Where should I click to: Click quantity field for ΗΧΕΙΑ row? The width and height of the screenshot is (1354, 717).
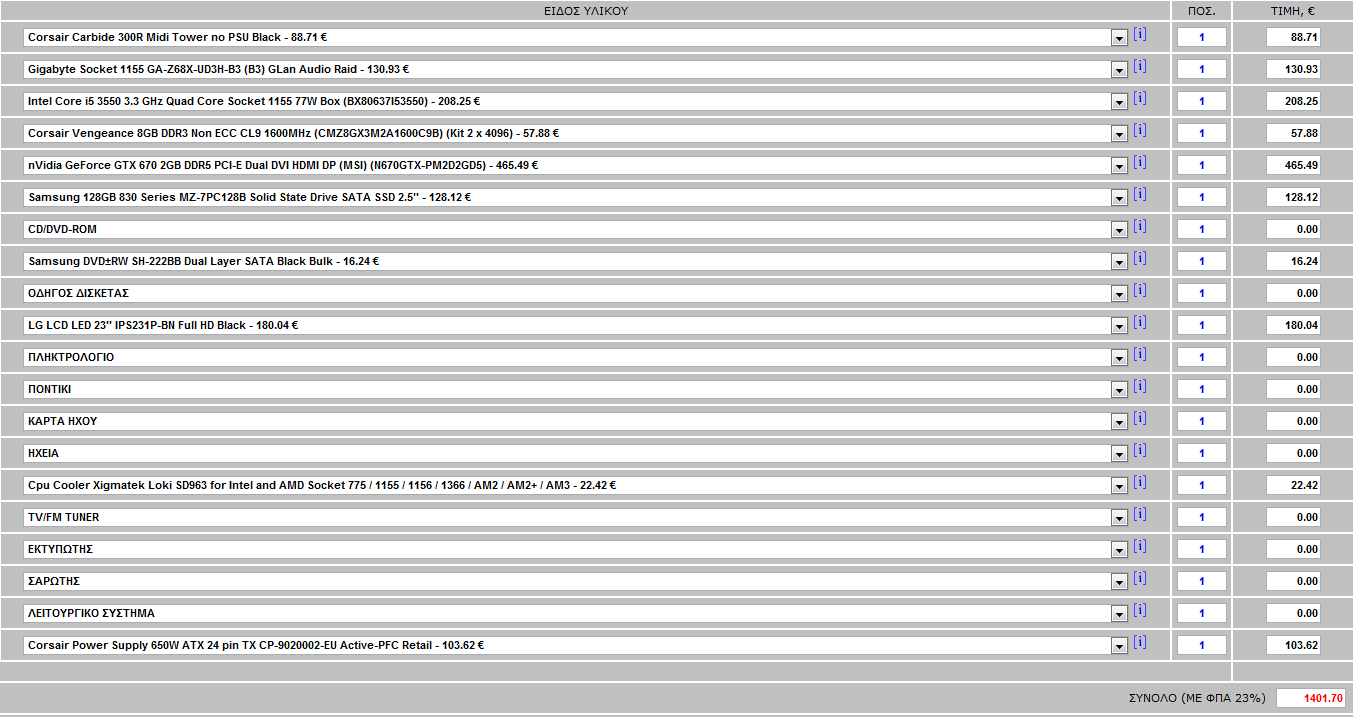(1202, 454)
